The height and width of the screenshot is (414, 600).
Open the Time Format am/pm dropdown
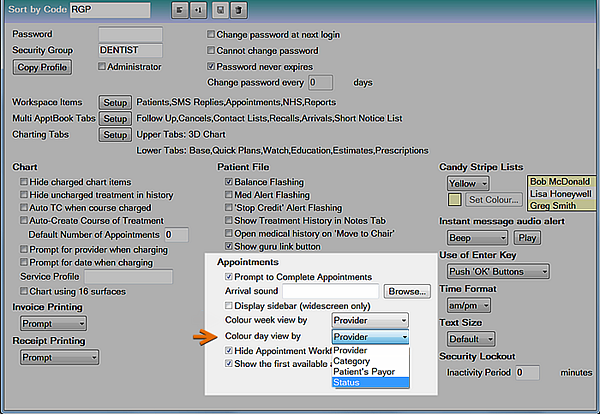pos(469,305)
